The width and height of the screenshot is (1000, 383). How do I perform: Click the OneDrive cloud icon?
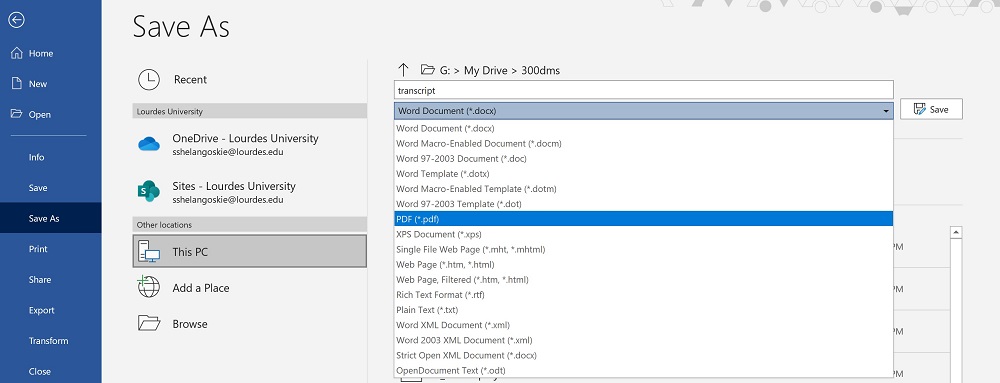[x=149, y=145]
